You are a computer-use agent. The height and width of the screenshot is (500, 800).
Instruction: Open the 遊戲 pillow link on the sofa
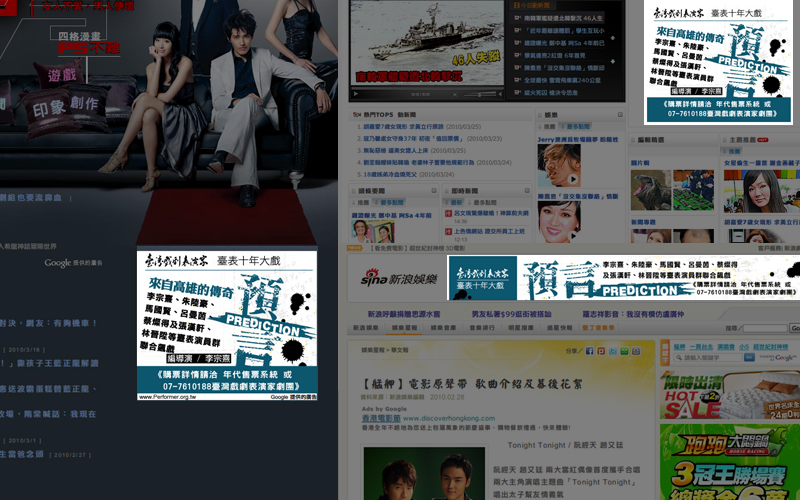[x=60, y=75]
